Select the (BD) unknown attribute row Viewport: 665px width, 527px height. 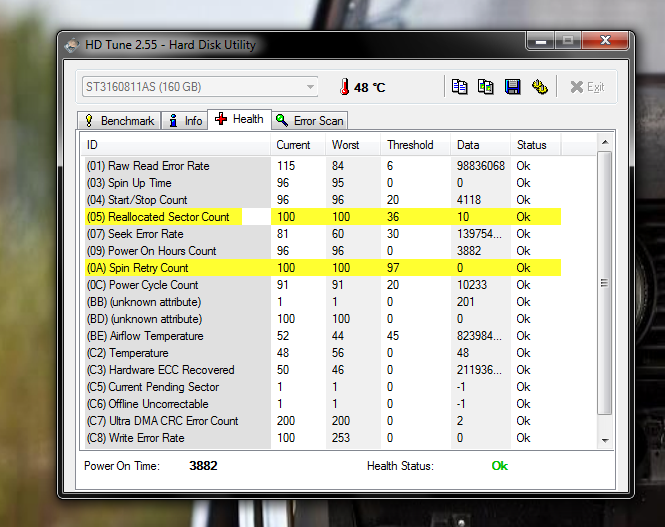click(321, 319)
